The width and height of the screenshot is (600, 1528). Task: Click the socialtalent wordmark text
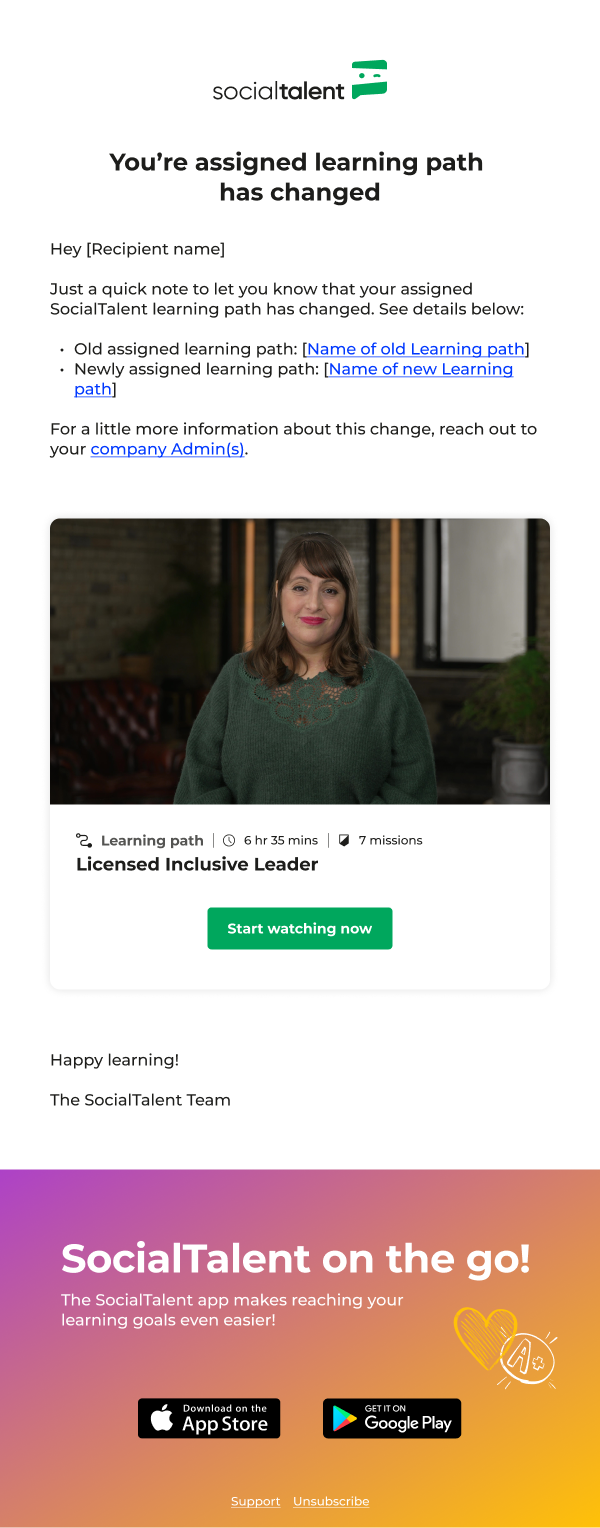tap(278, 90)
